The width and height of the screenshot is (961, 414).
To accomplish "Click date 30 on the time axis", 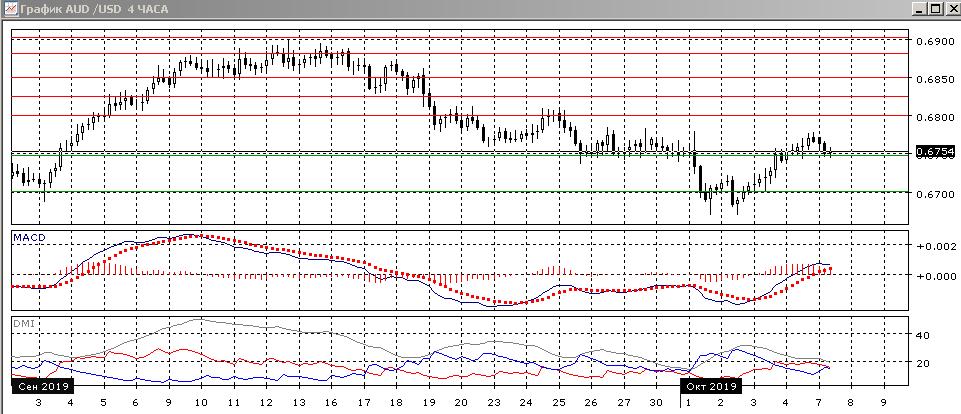I will pos(655,402).
